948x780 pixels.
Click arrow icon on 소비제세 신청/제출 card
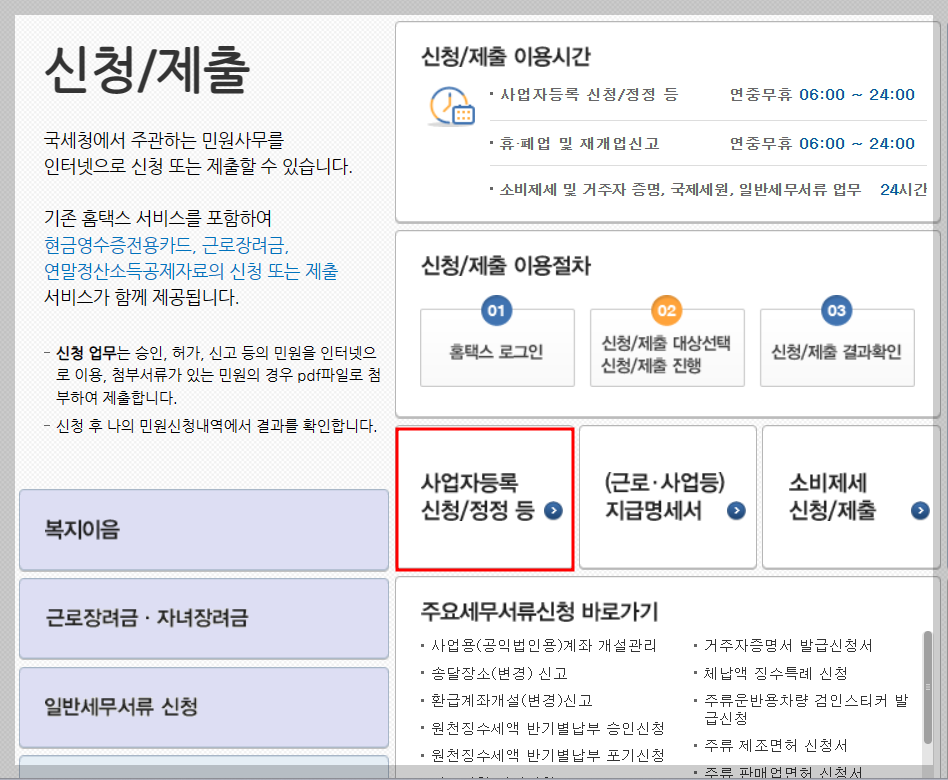point(918,510)
